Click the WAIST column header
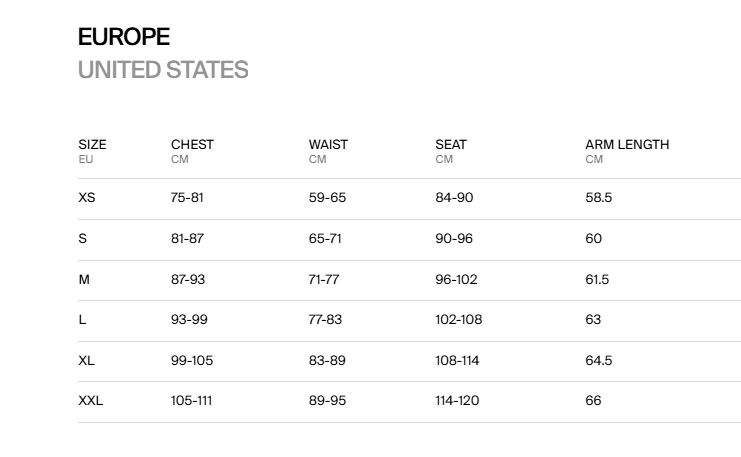This screenshot has height=457, width=741. [328, 145]
